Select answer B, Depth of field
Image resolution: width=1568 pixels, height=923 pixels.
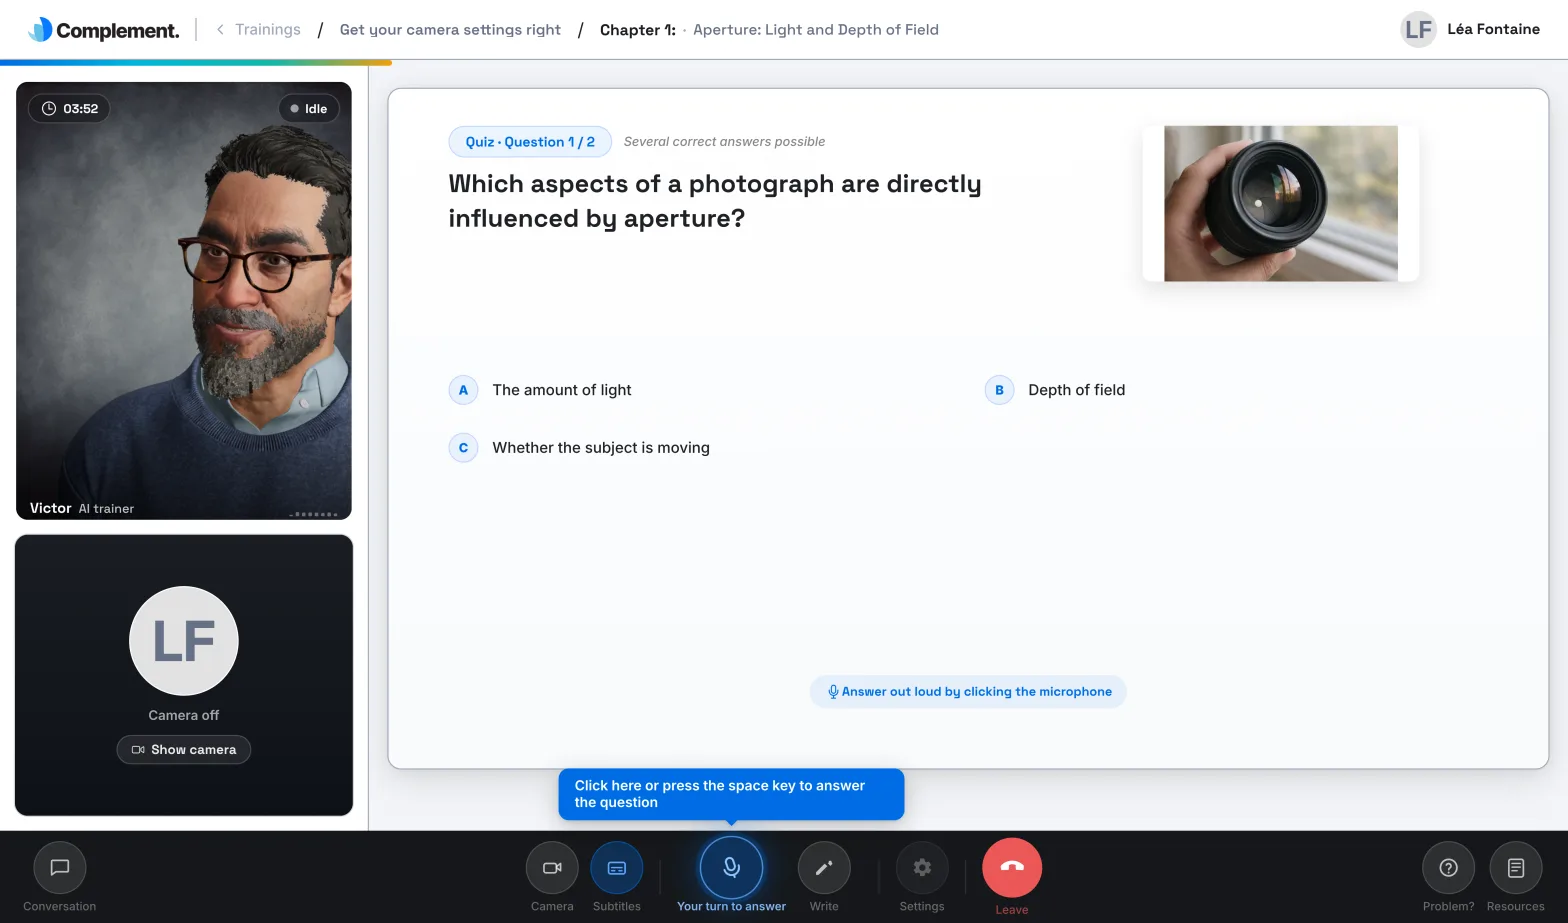coord(1055,390)
